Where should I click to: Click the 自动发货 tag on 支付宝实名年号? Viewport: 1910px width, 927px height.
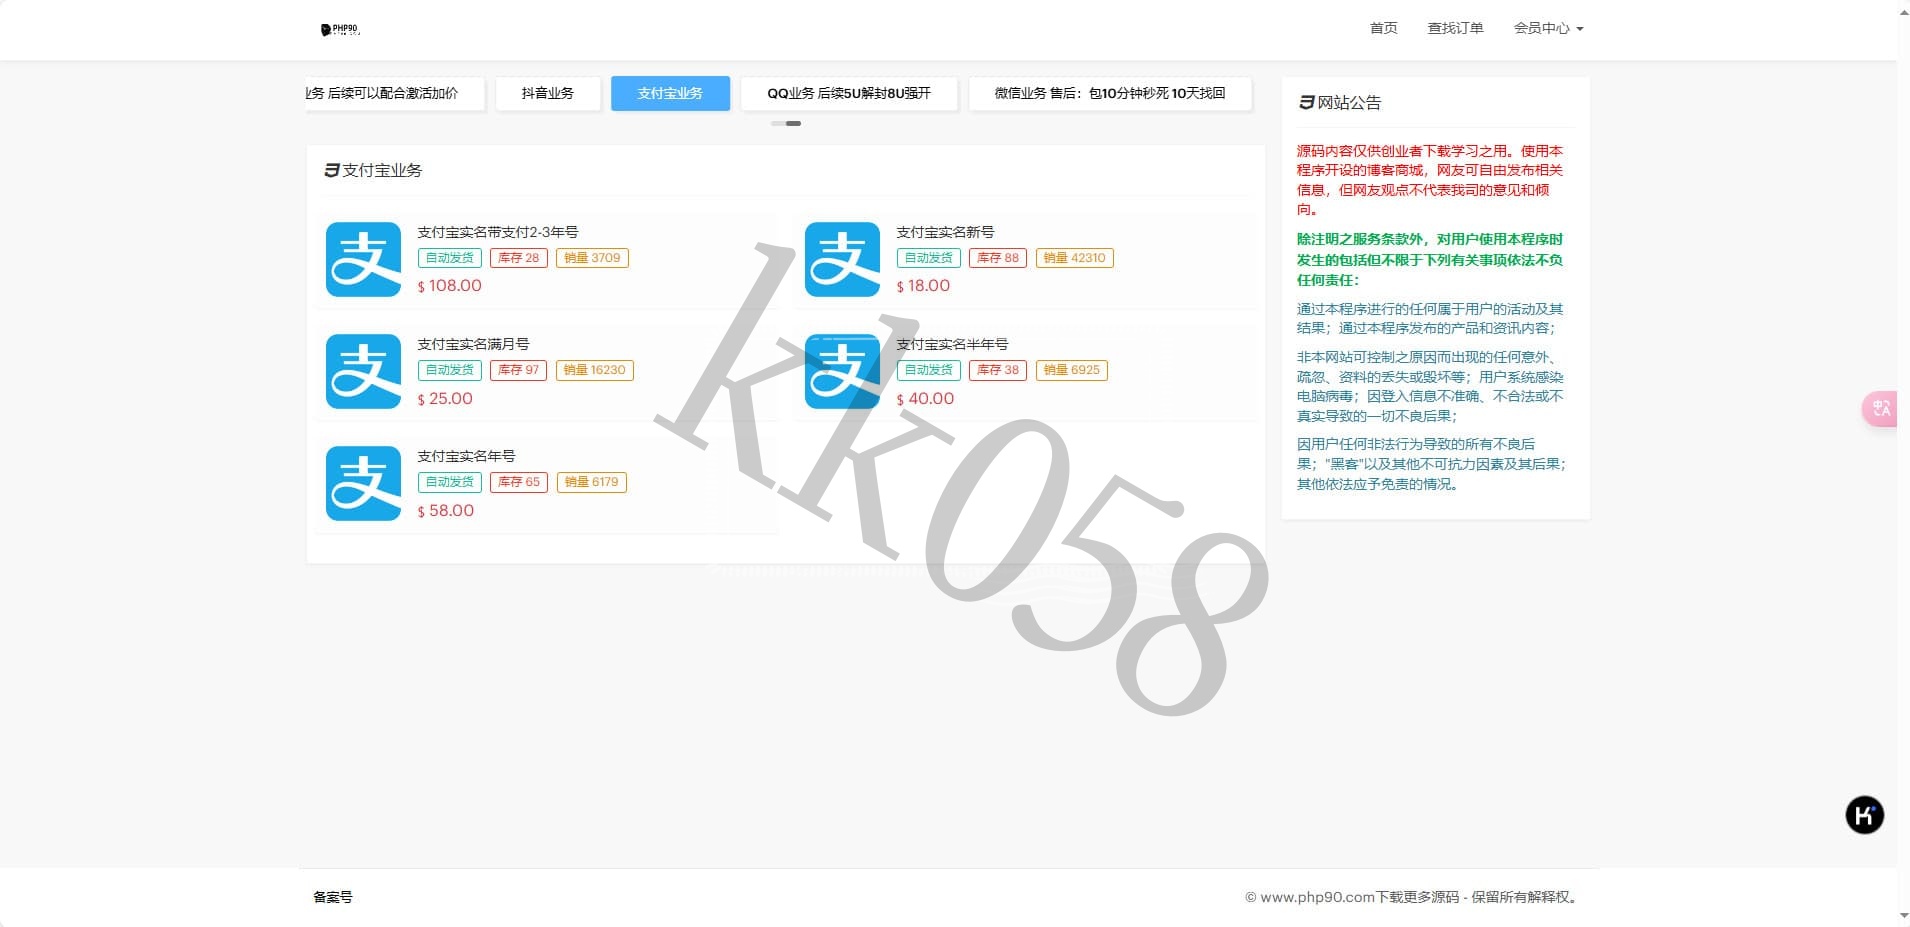[x=450, y=482]
